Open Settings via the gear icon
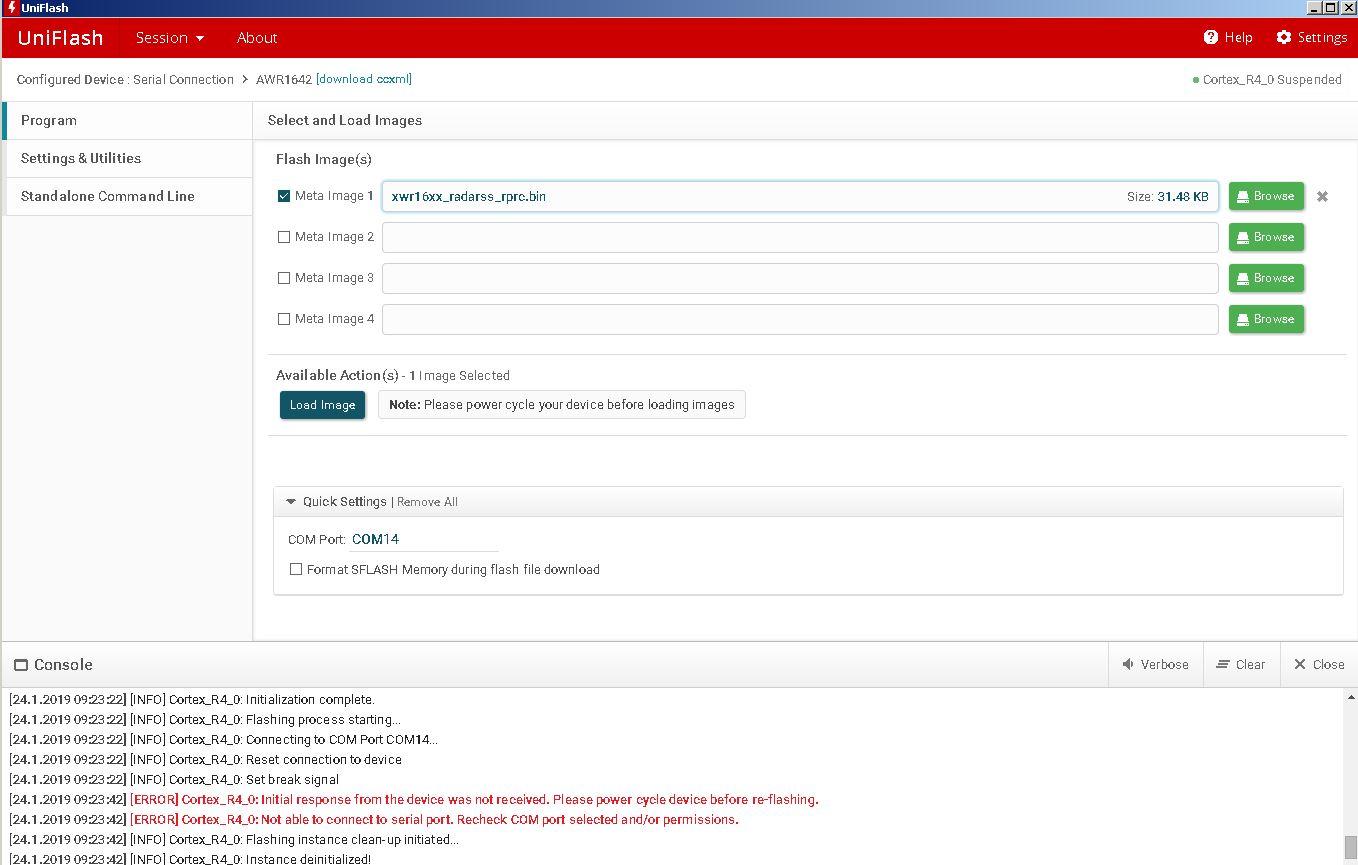Image resolution: width=1358 pixels, height=865 pixels. click(x=1284, y=37)
